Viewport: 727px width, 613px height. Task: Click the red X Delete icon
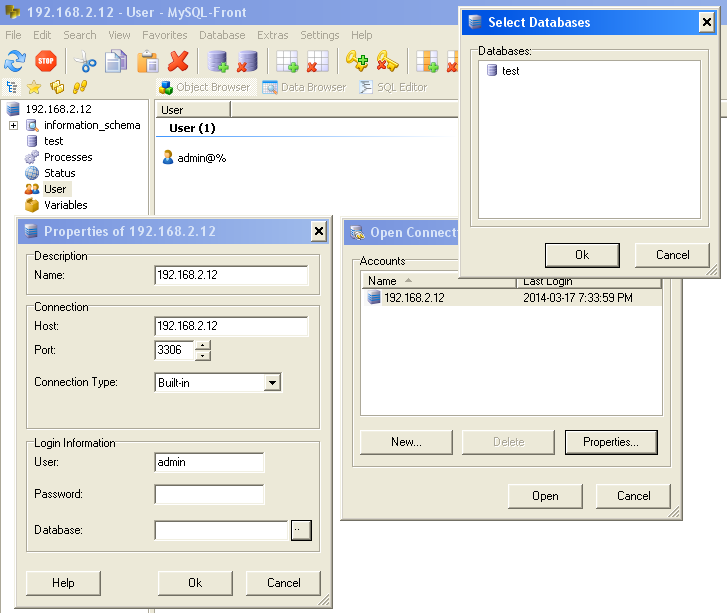tap(179, 61)
